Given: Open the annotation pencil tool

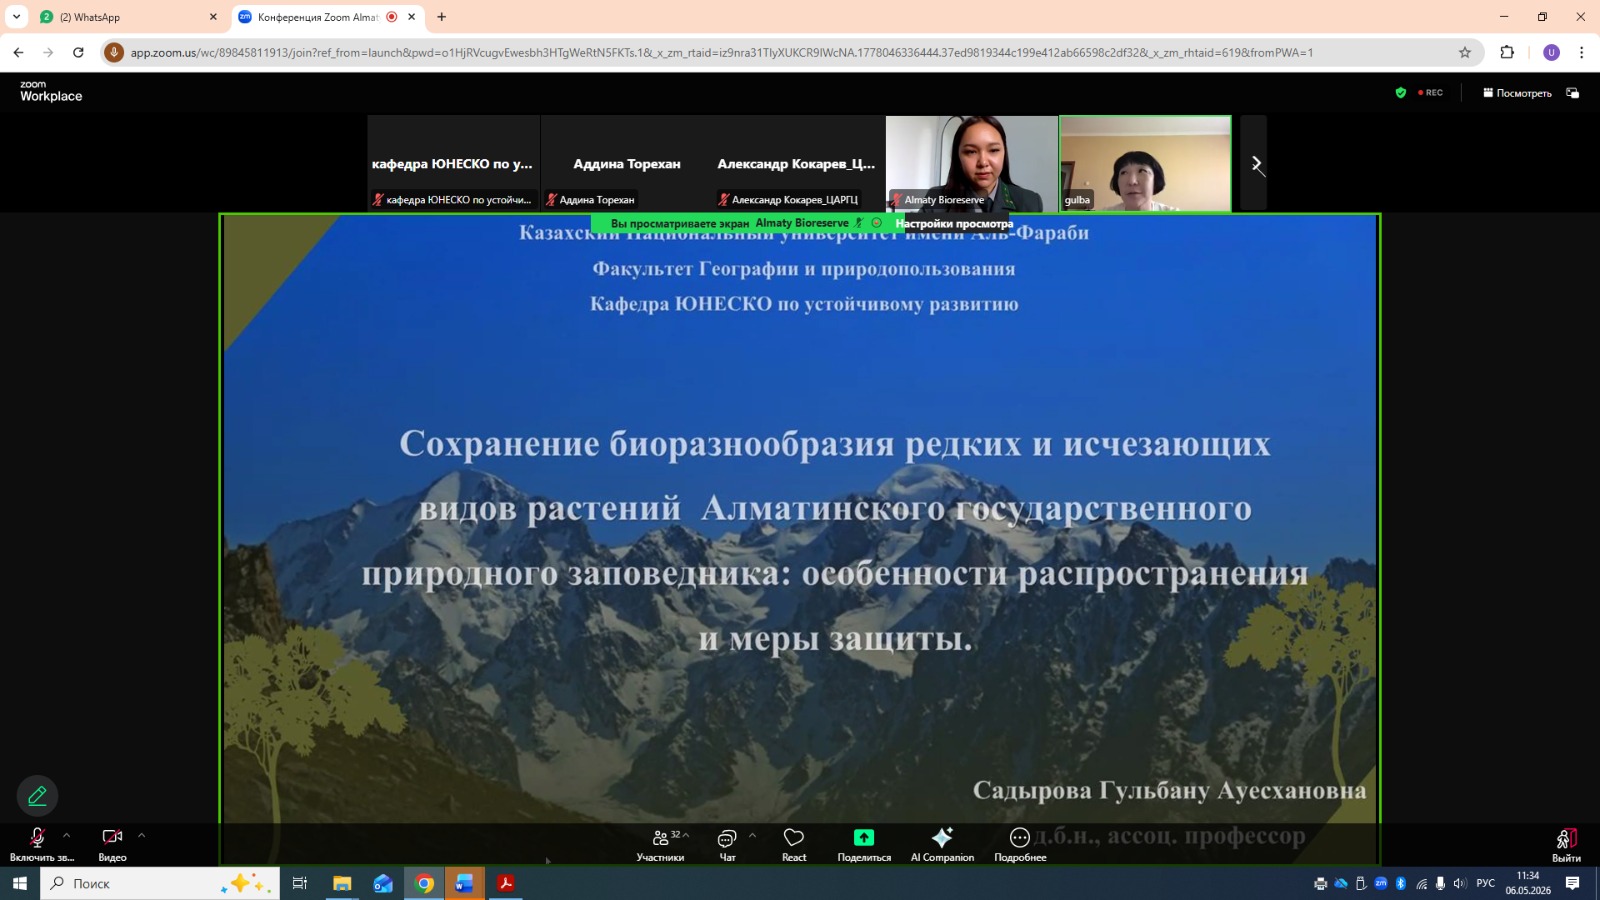Looking at the screenshot, I should click(38, 796).
